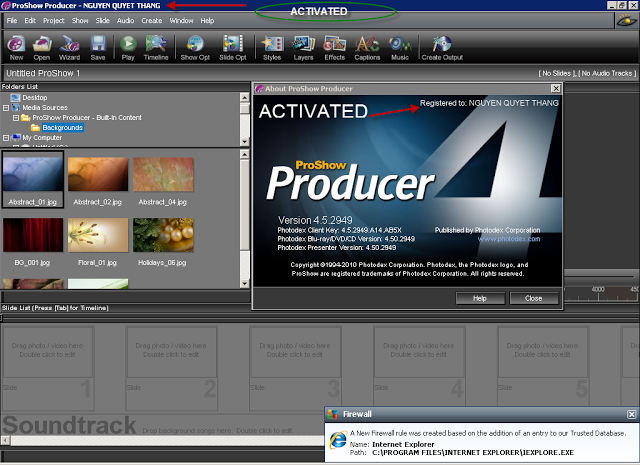The height and width of the screenshot is (465, 640).
Task: Select the Backgrounds folder
Action: (x=62, y=127)
